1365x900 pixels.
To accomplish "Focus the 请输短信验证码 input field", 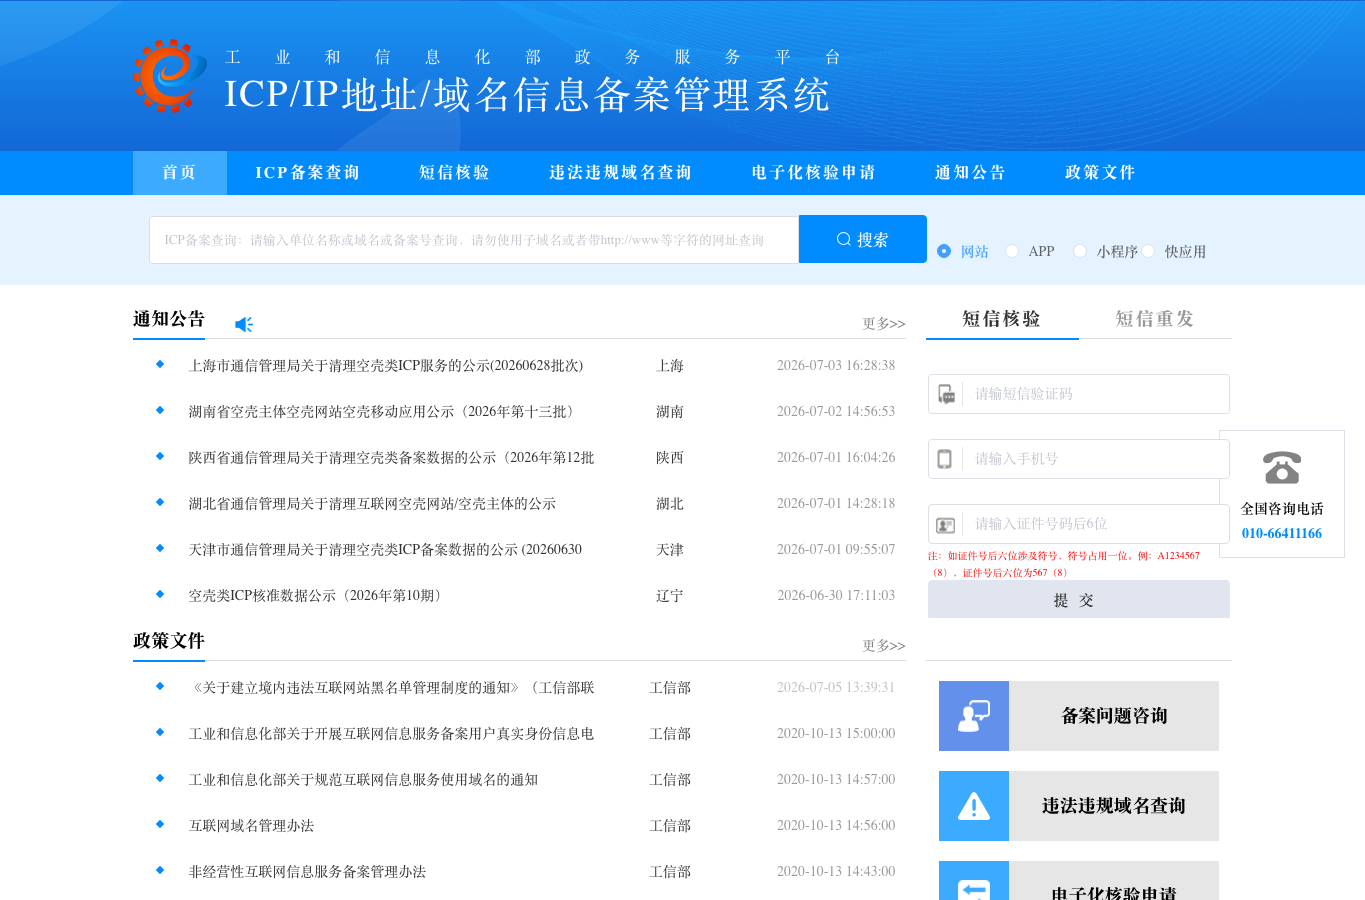I will 1079,394.
